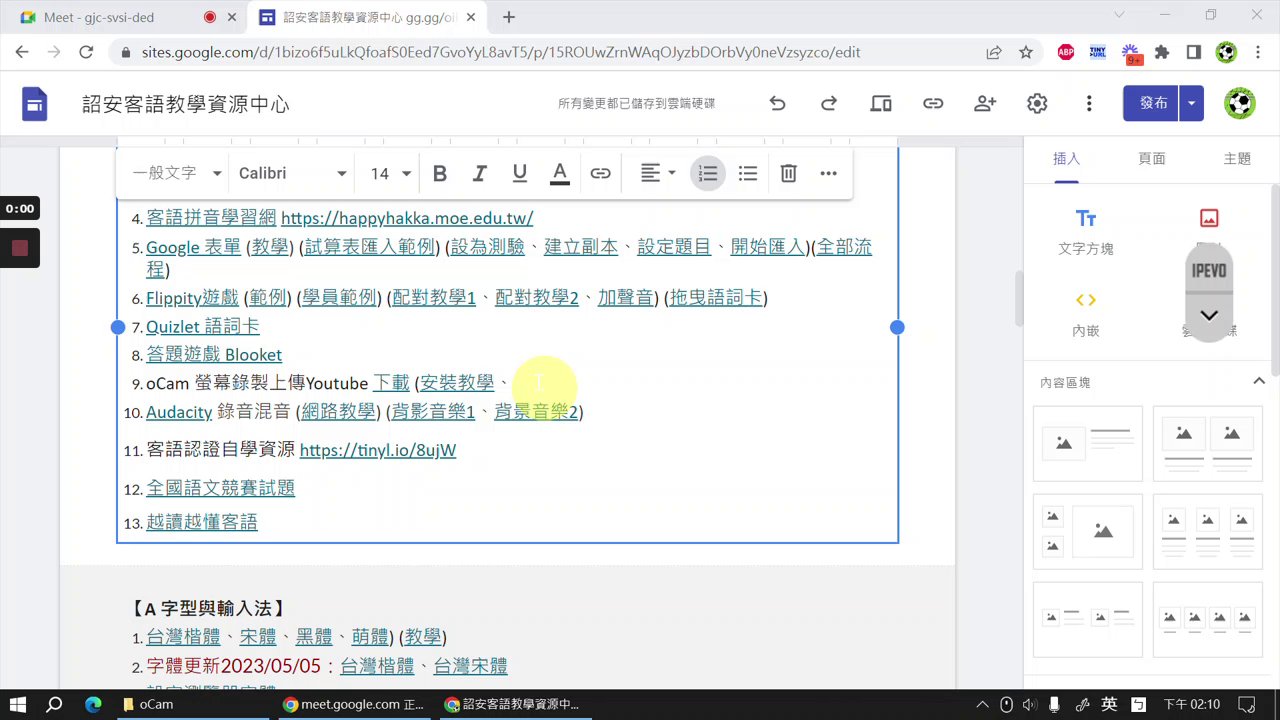Insert a 文字方塊 text box
1280x720 pixels.
coord(1086,232)
